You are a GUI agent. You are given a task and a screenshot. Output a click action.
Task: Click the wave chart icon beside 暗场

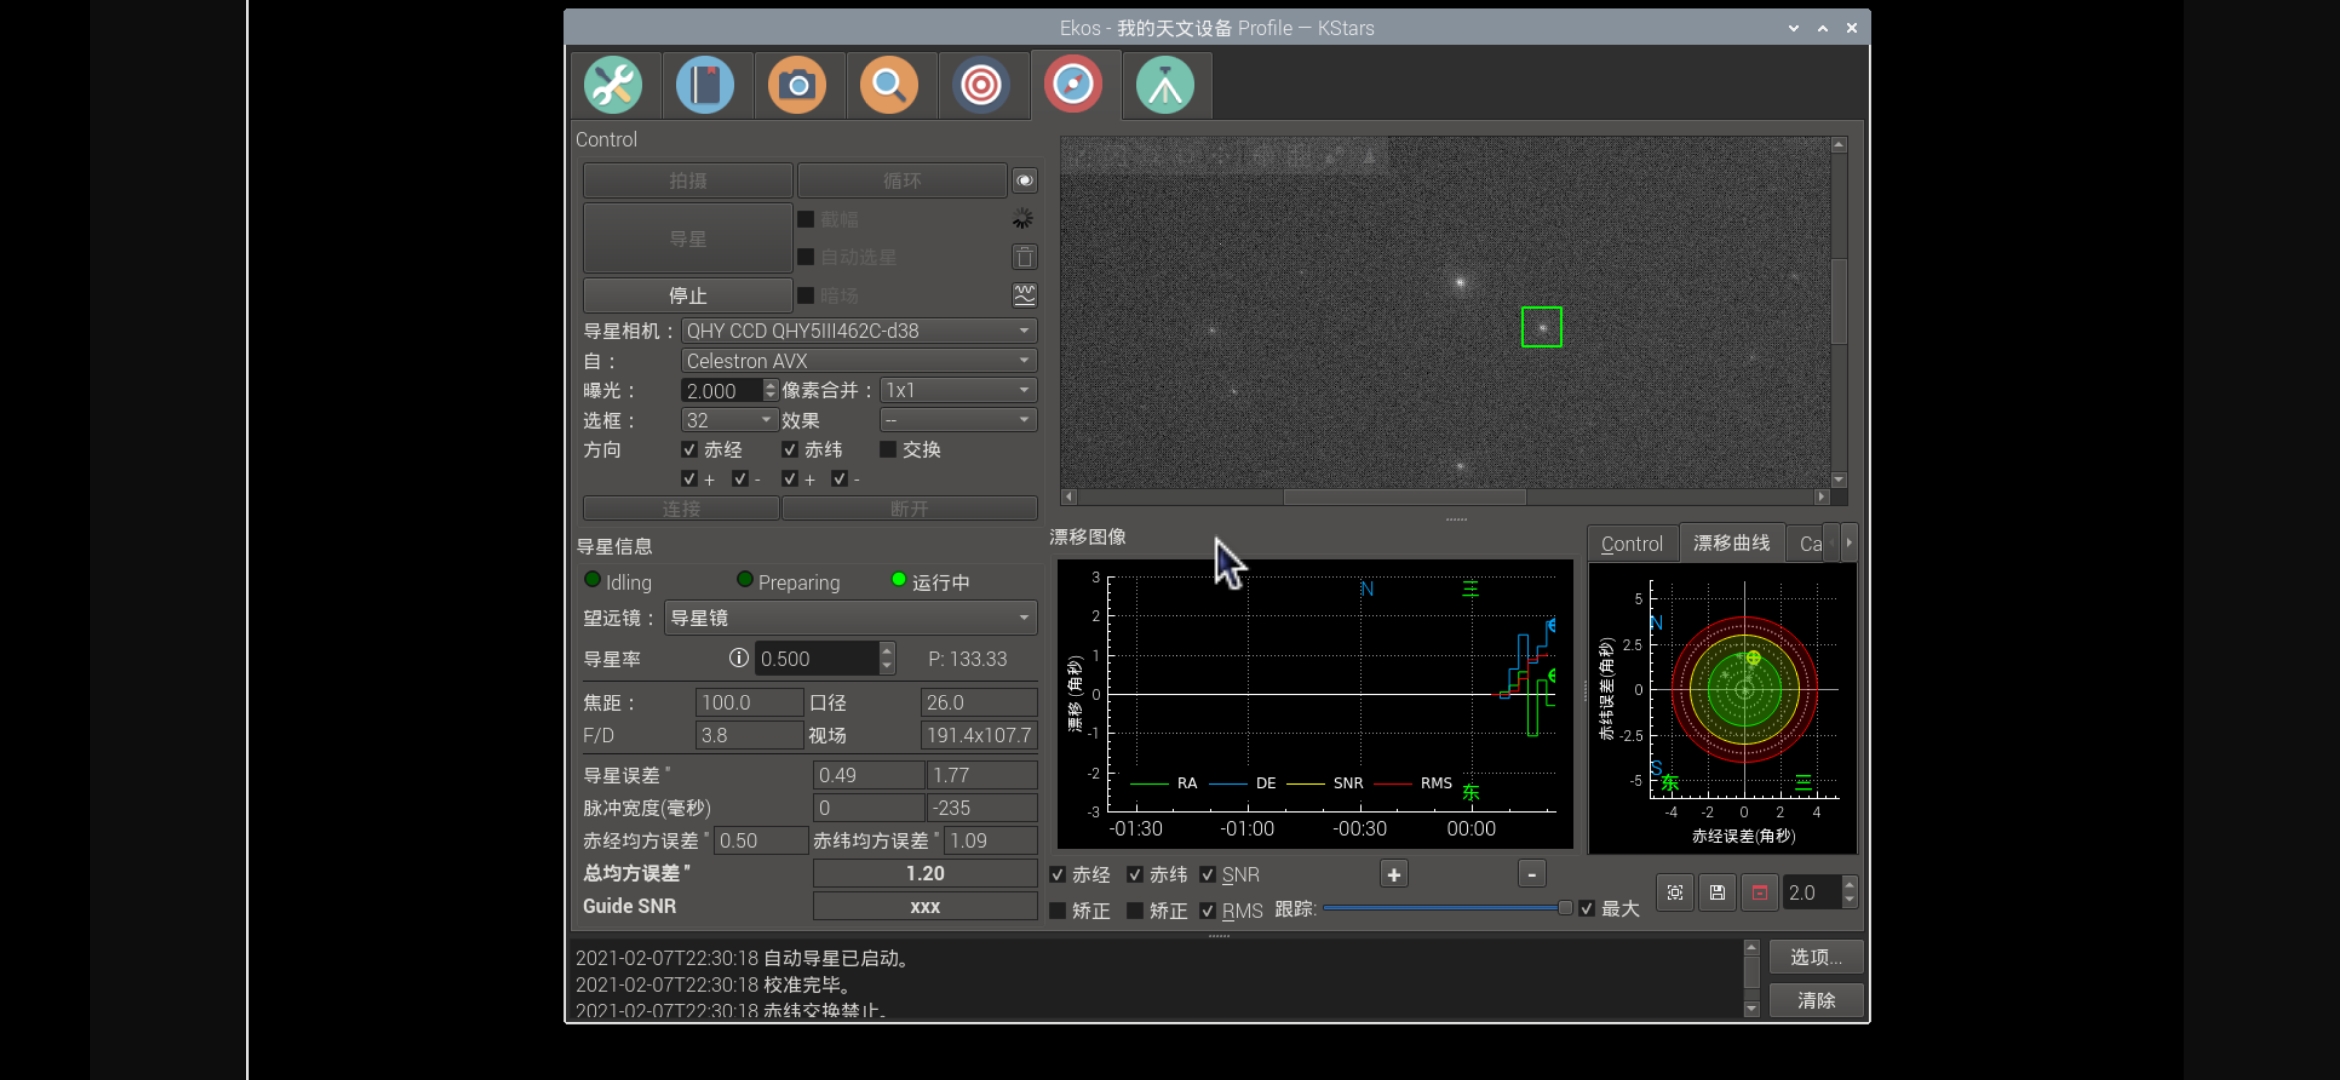1024,295
